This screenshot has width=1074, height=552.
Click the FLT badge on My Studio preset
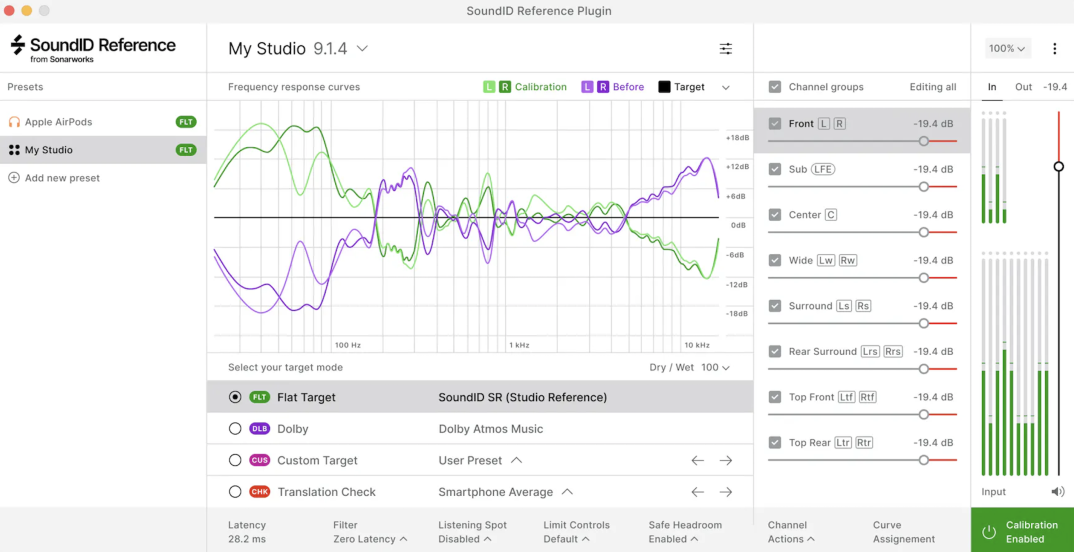point(186,150)
